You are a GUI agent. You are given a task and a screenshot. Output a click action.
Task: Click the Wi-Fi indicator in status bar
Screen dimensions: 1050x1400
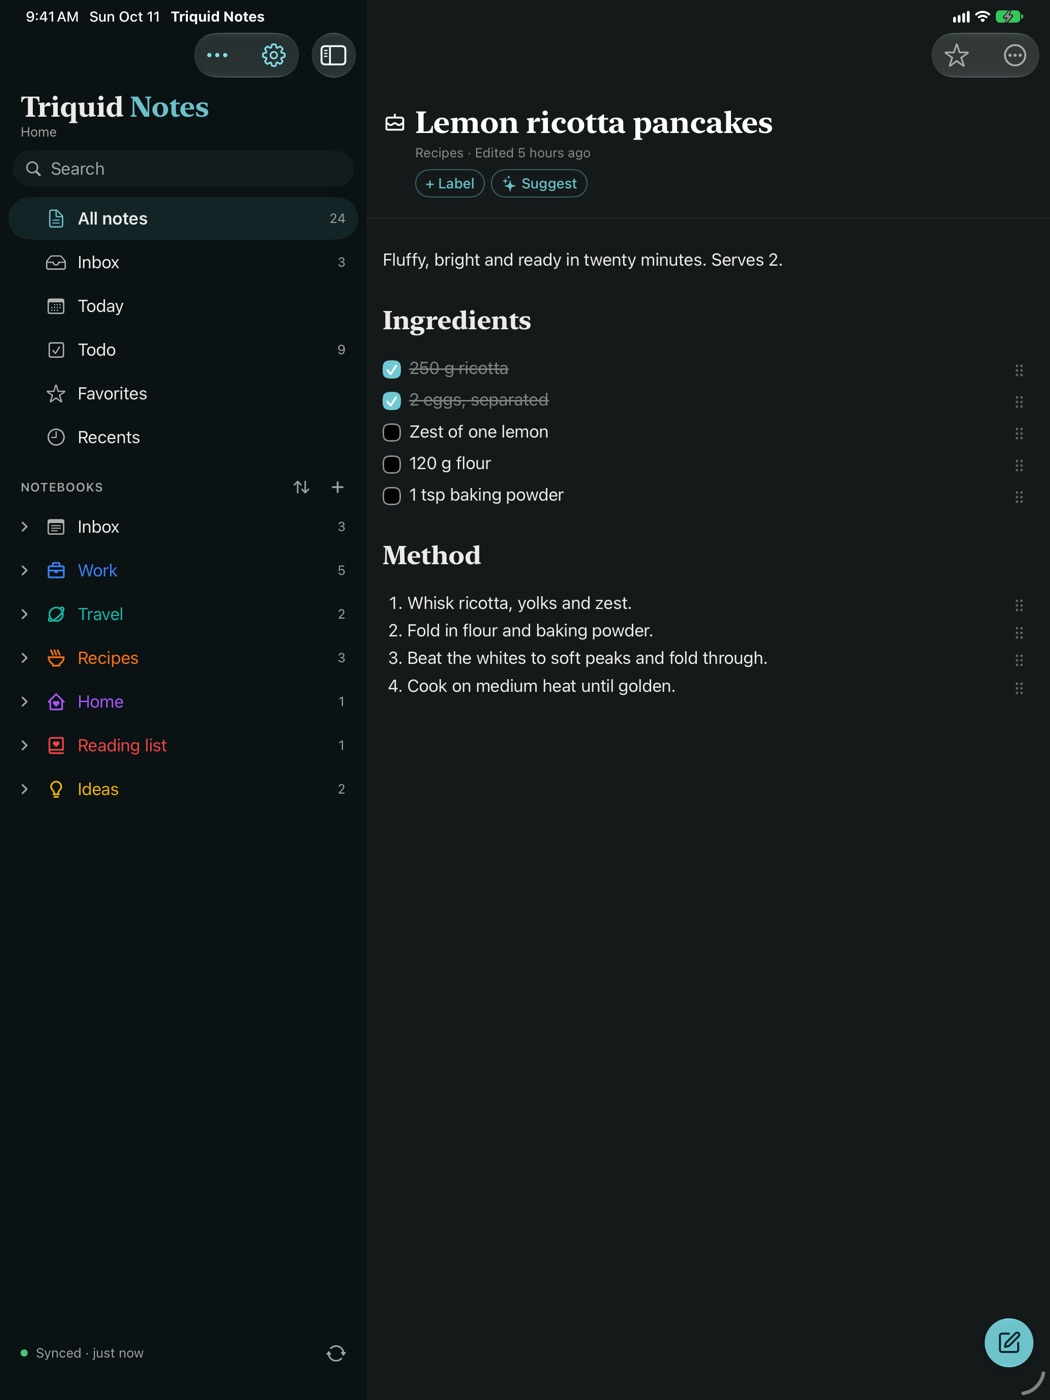click(x=982, y=17)
